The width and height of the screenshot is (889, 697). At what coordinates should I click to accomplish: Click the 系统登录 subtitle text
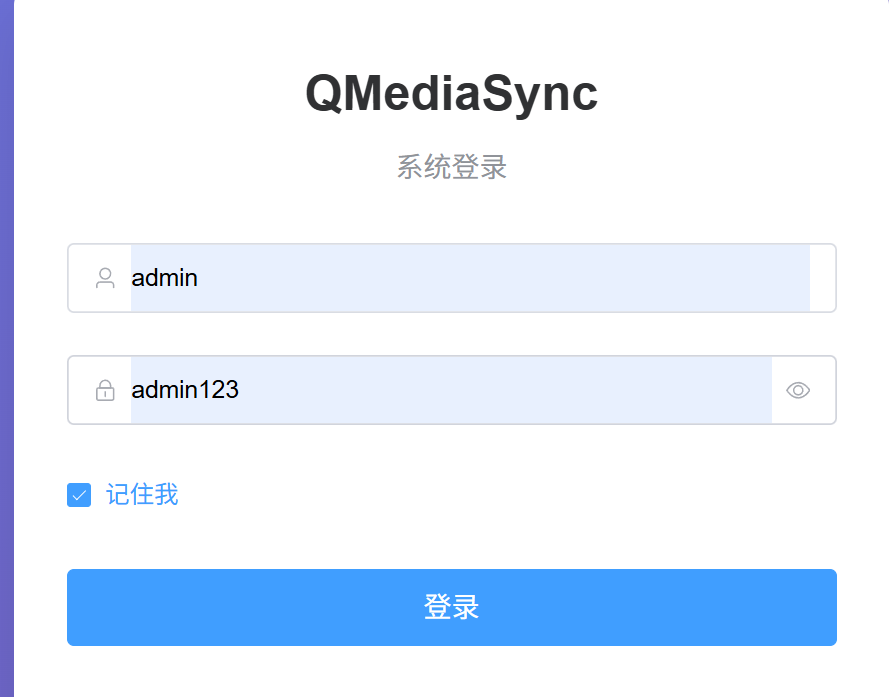[451, 167]
